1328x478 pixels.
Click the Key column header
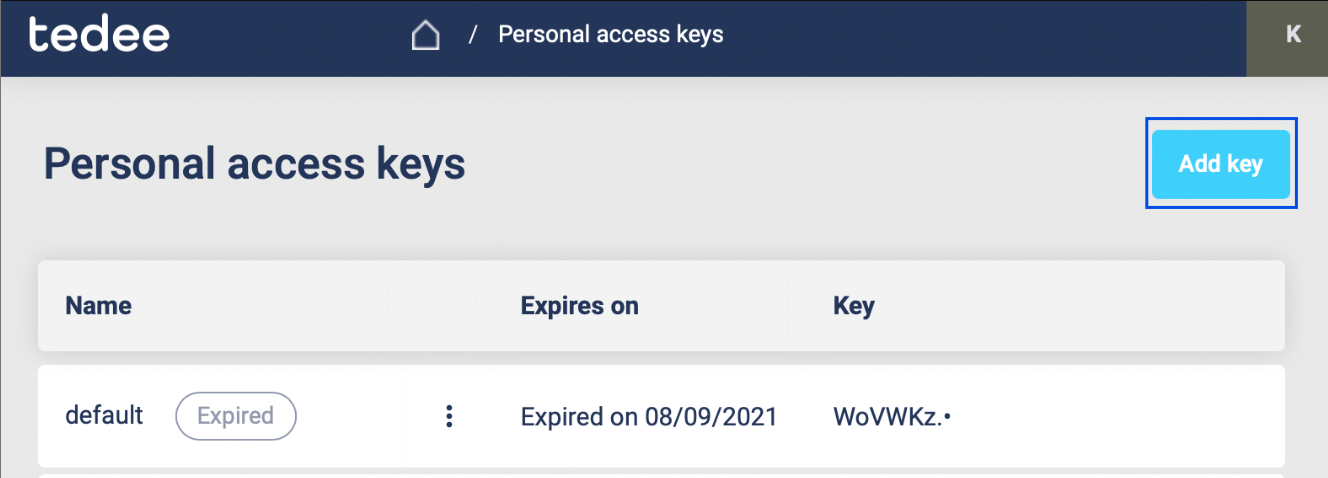853,306
